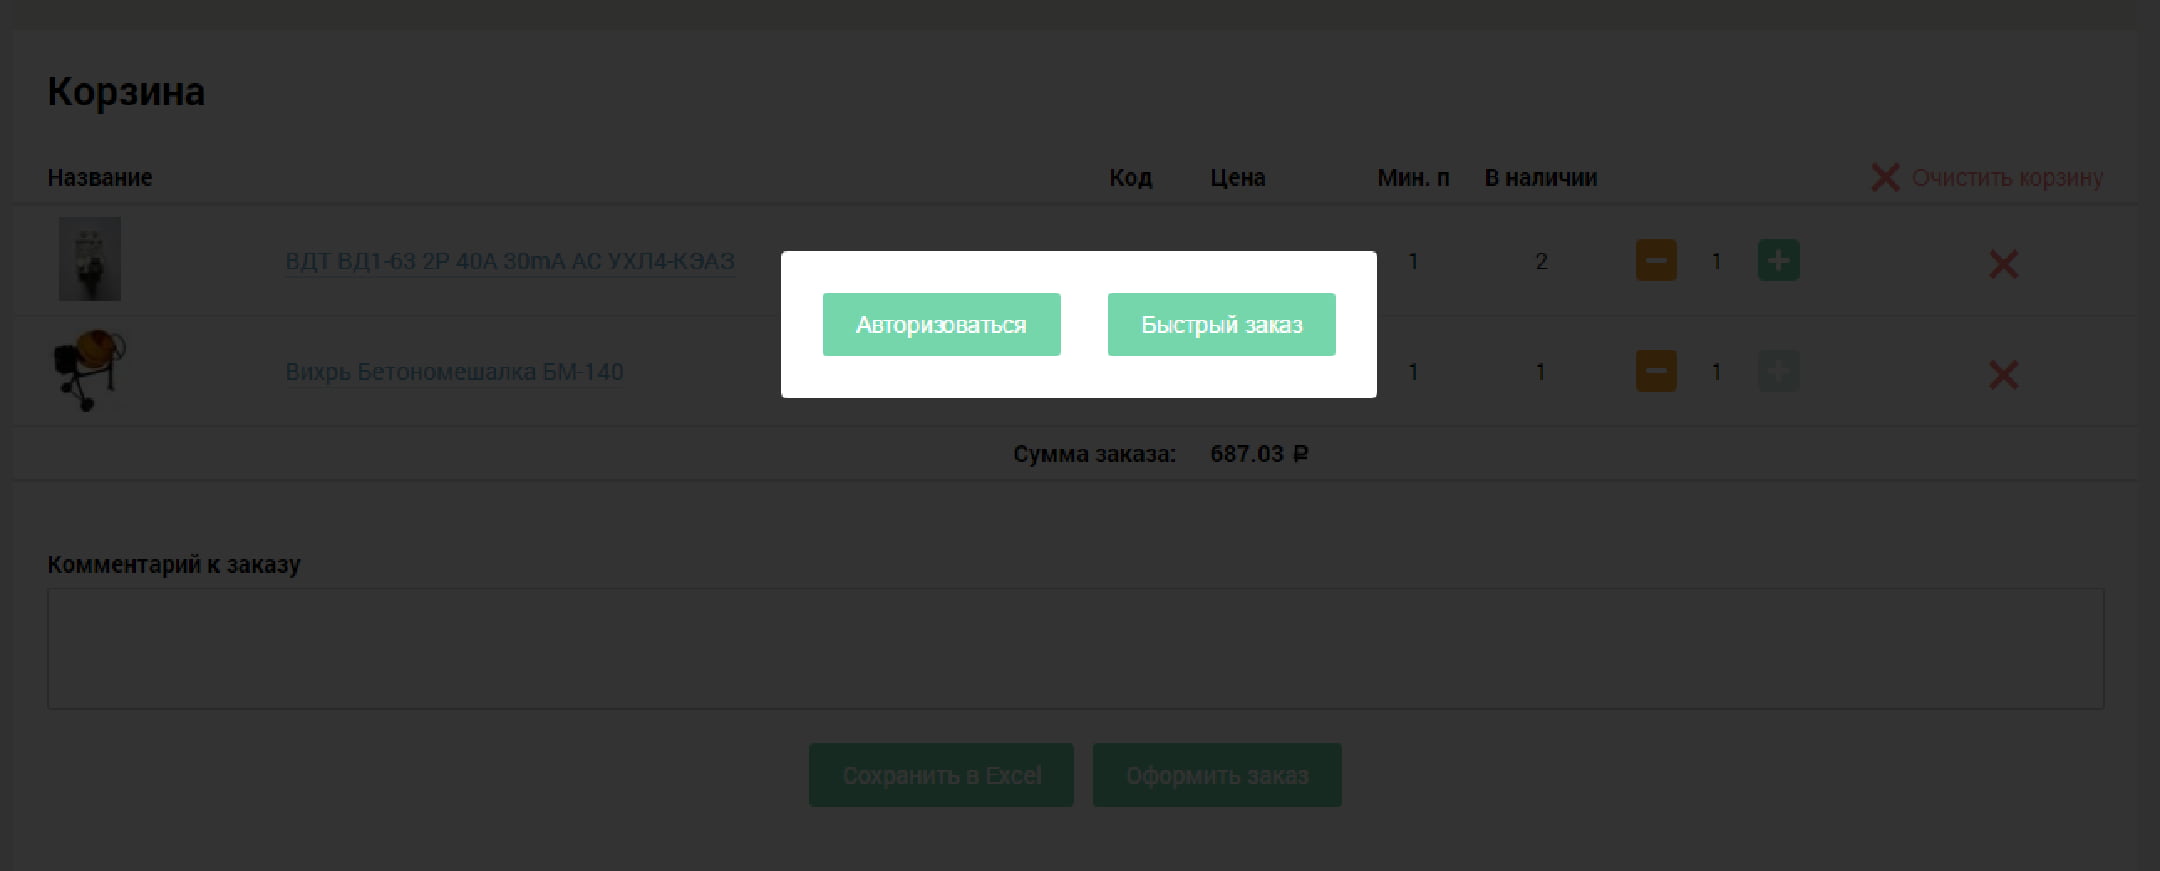Focus the Комментарий к заказу text area
The image size is (2160, 871).
click(1076, 649)
